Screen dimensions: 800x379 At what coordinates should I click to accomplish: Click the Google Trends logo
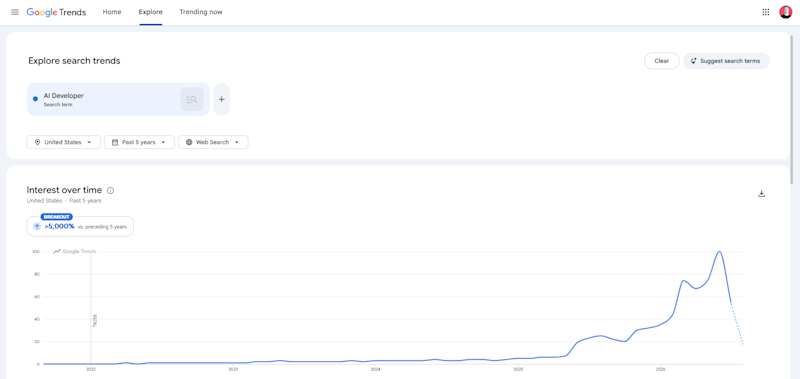pos(56,12)
